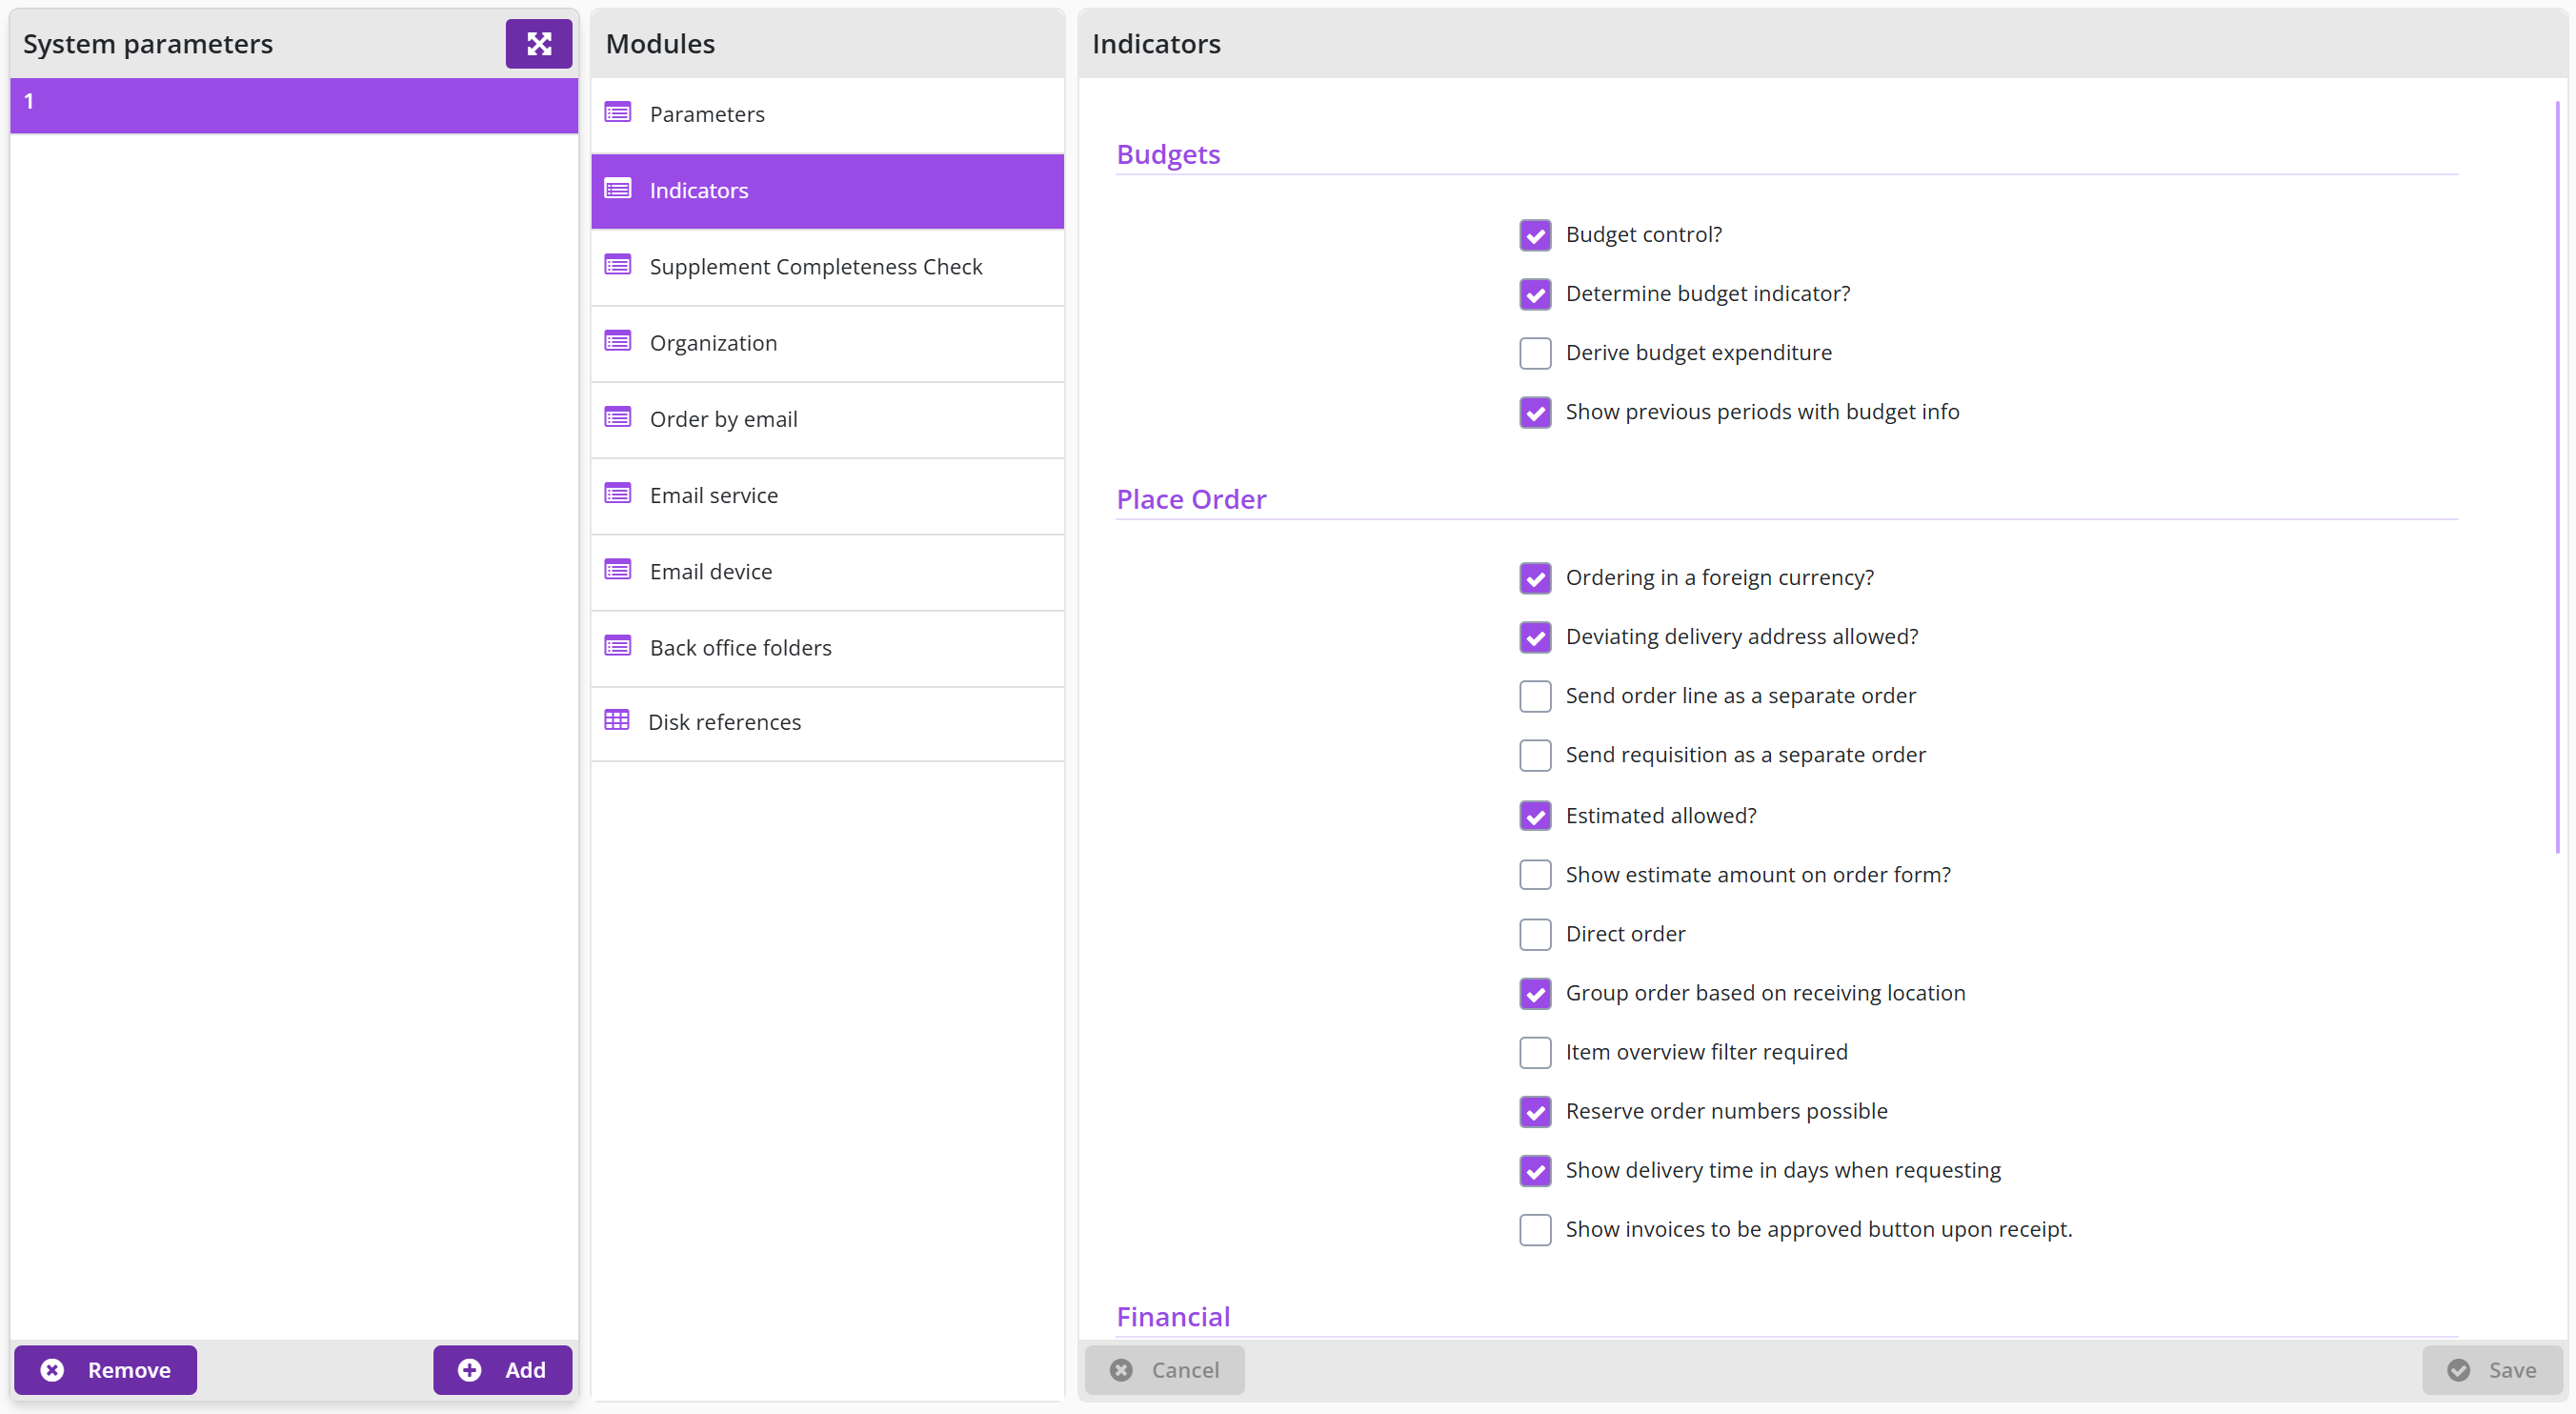Select the Supplement Completeness Check module
Screen dimensions: 2576x1414
pos(827,267)
